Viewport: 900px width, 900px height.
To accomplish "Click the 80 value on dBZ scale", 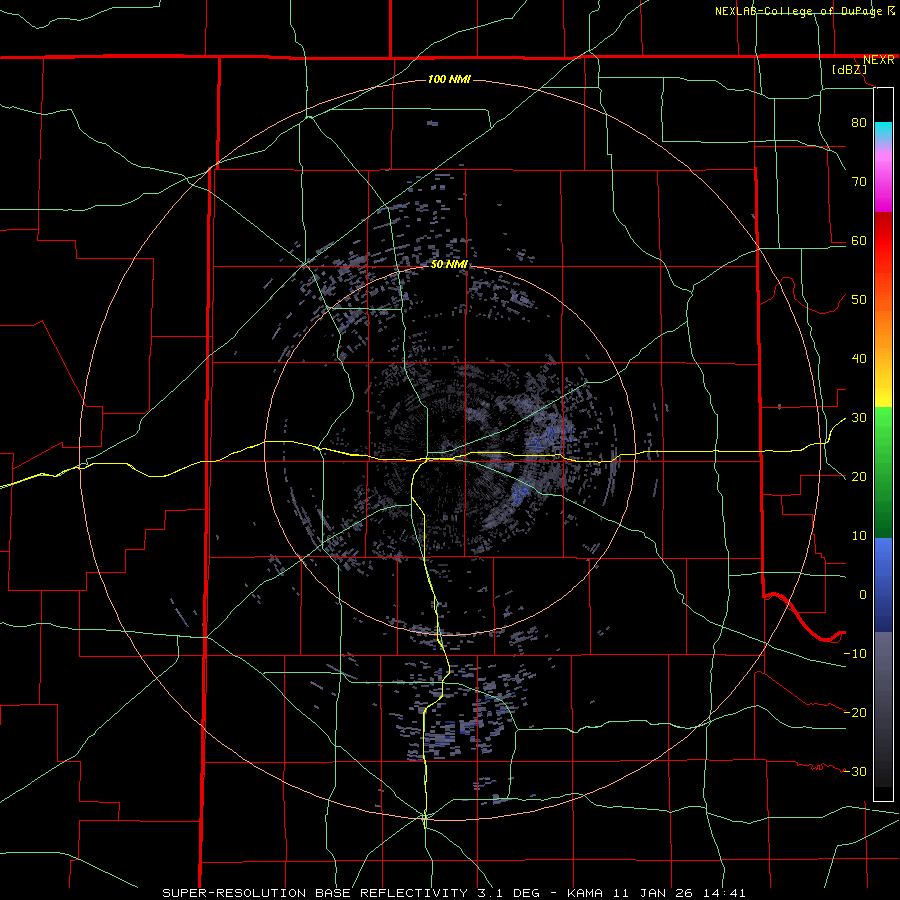I will click(859, 123).
